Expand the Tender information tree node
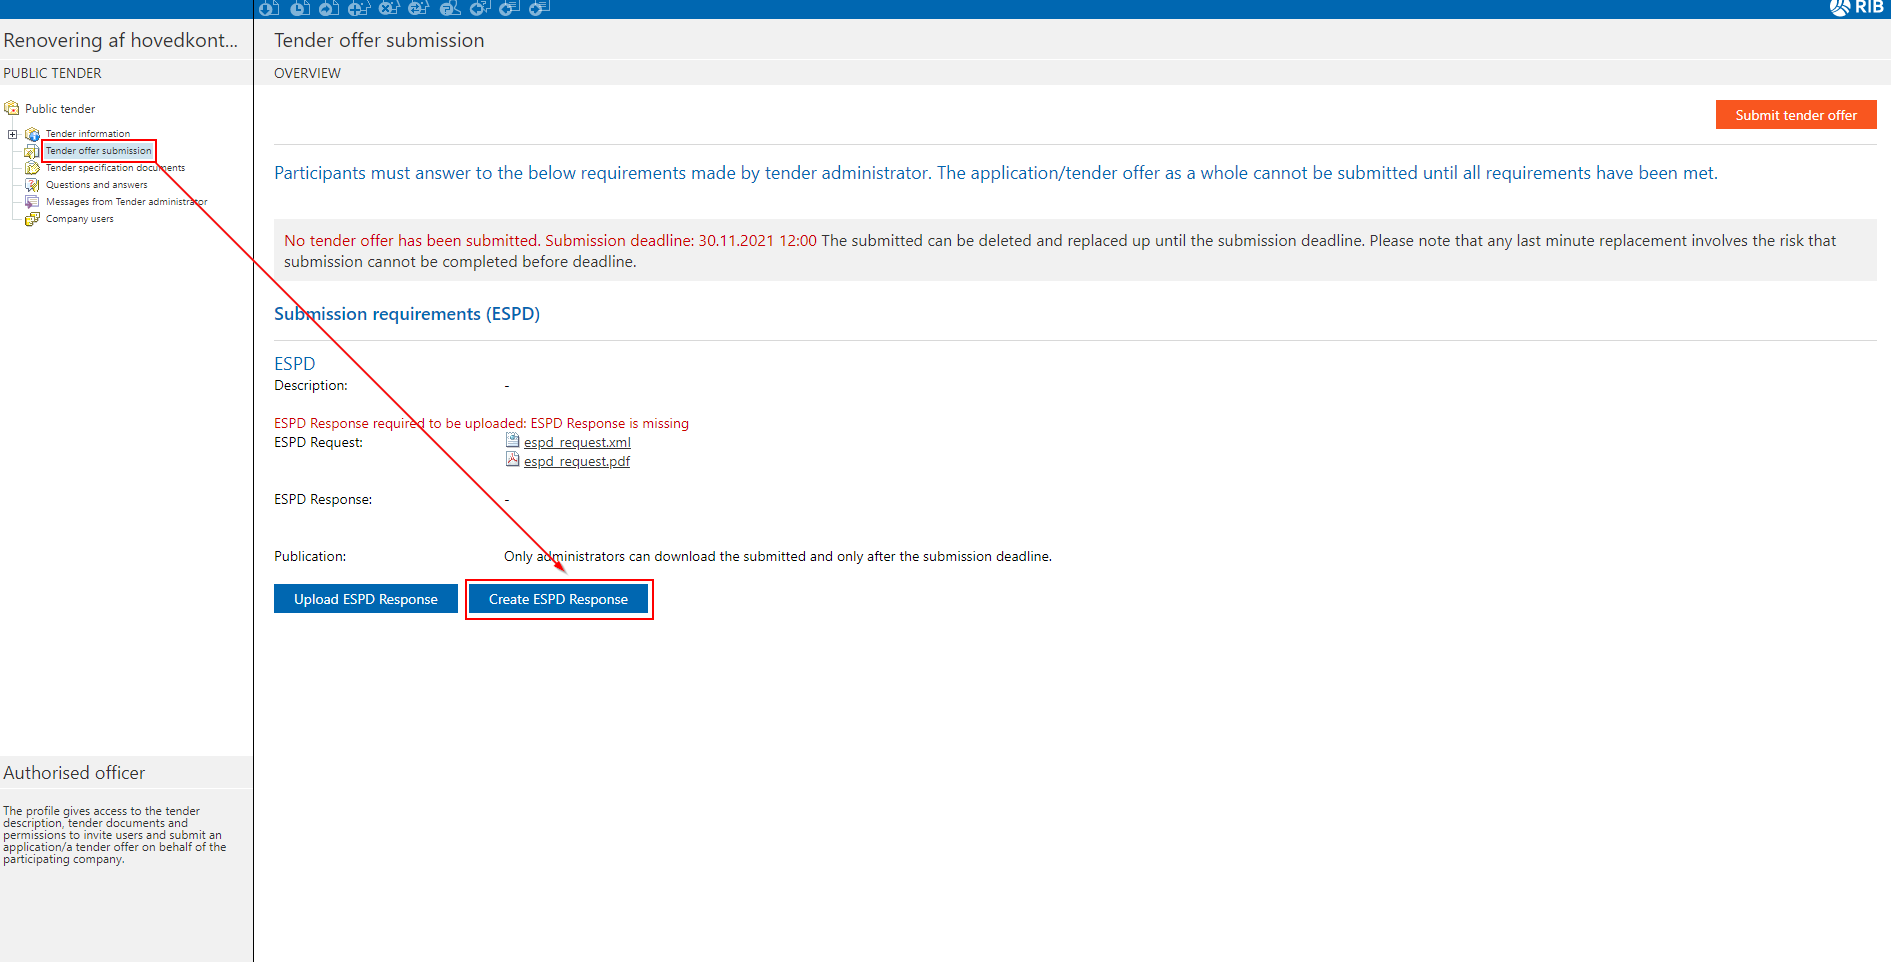The height and width of the screenshot is (962, 1891). click(x=12, y=134)
